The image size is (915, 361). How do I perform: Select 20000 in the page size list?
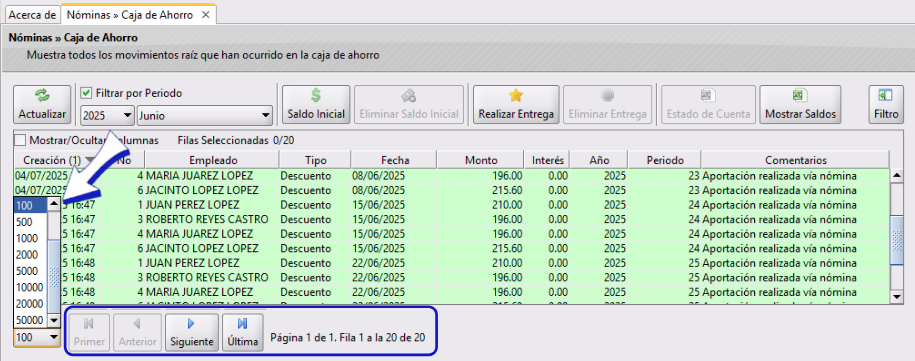tap(30, 303)
